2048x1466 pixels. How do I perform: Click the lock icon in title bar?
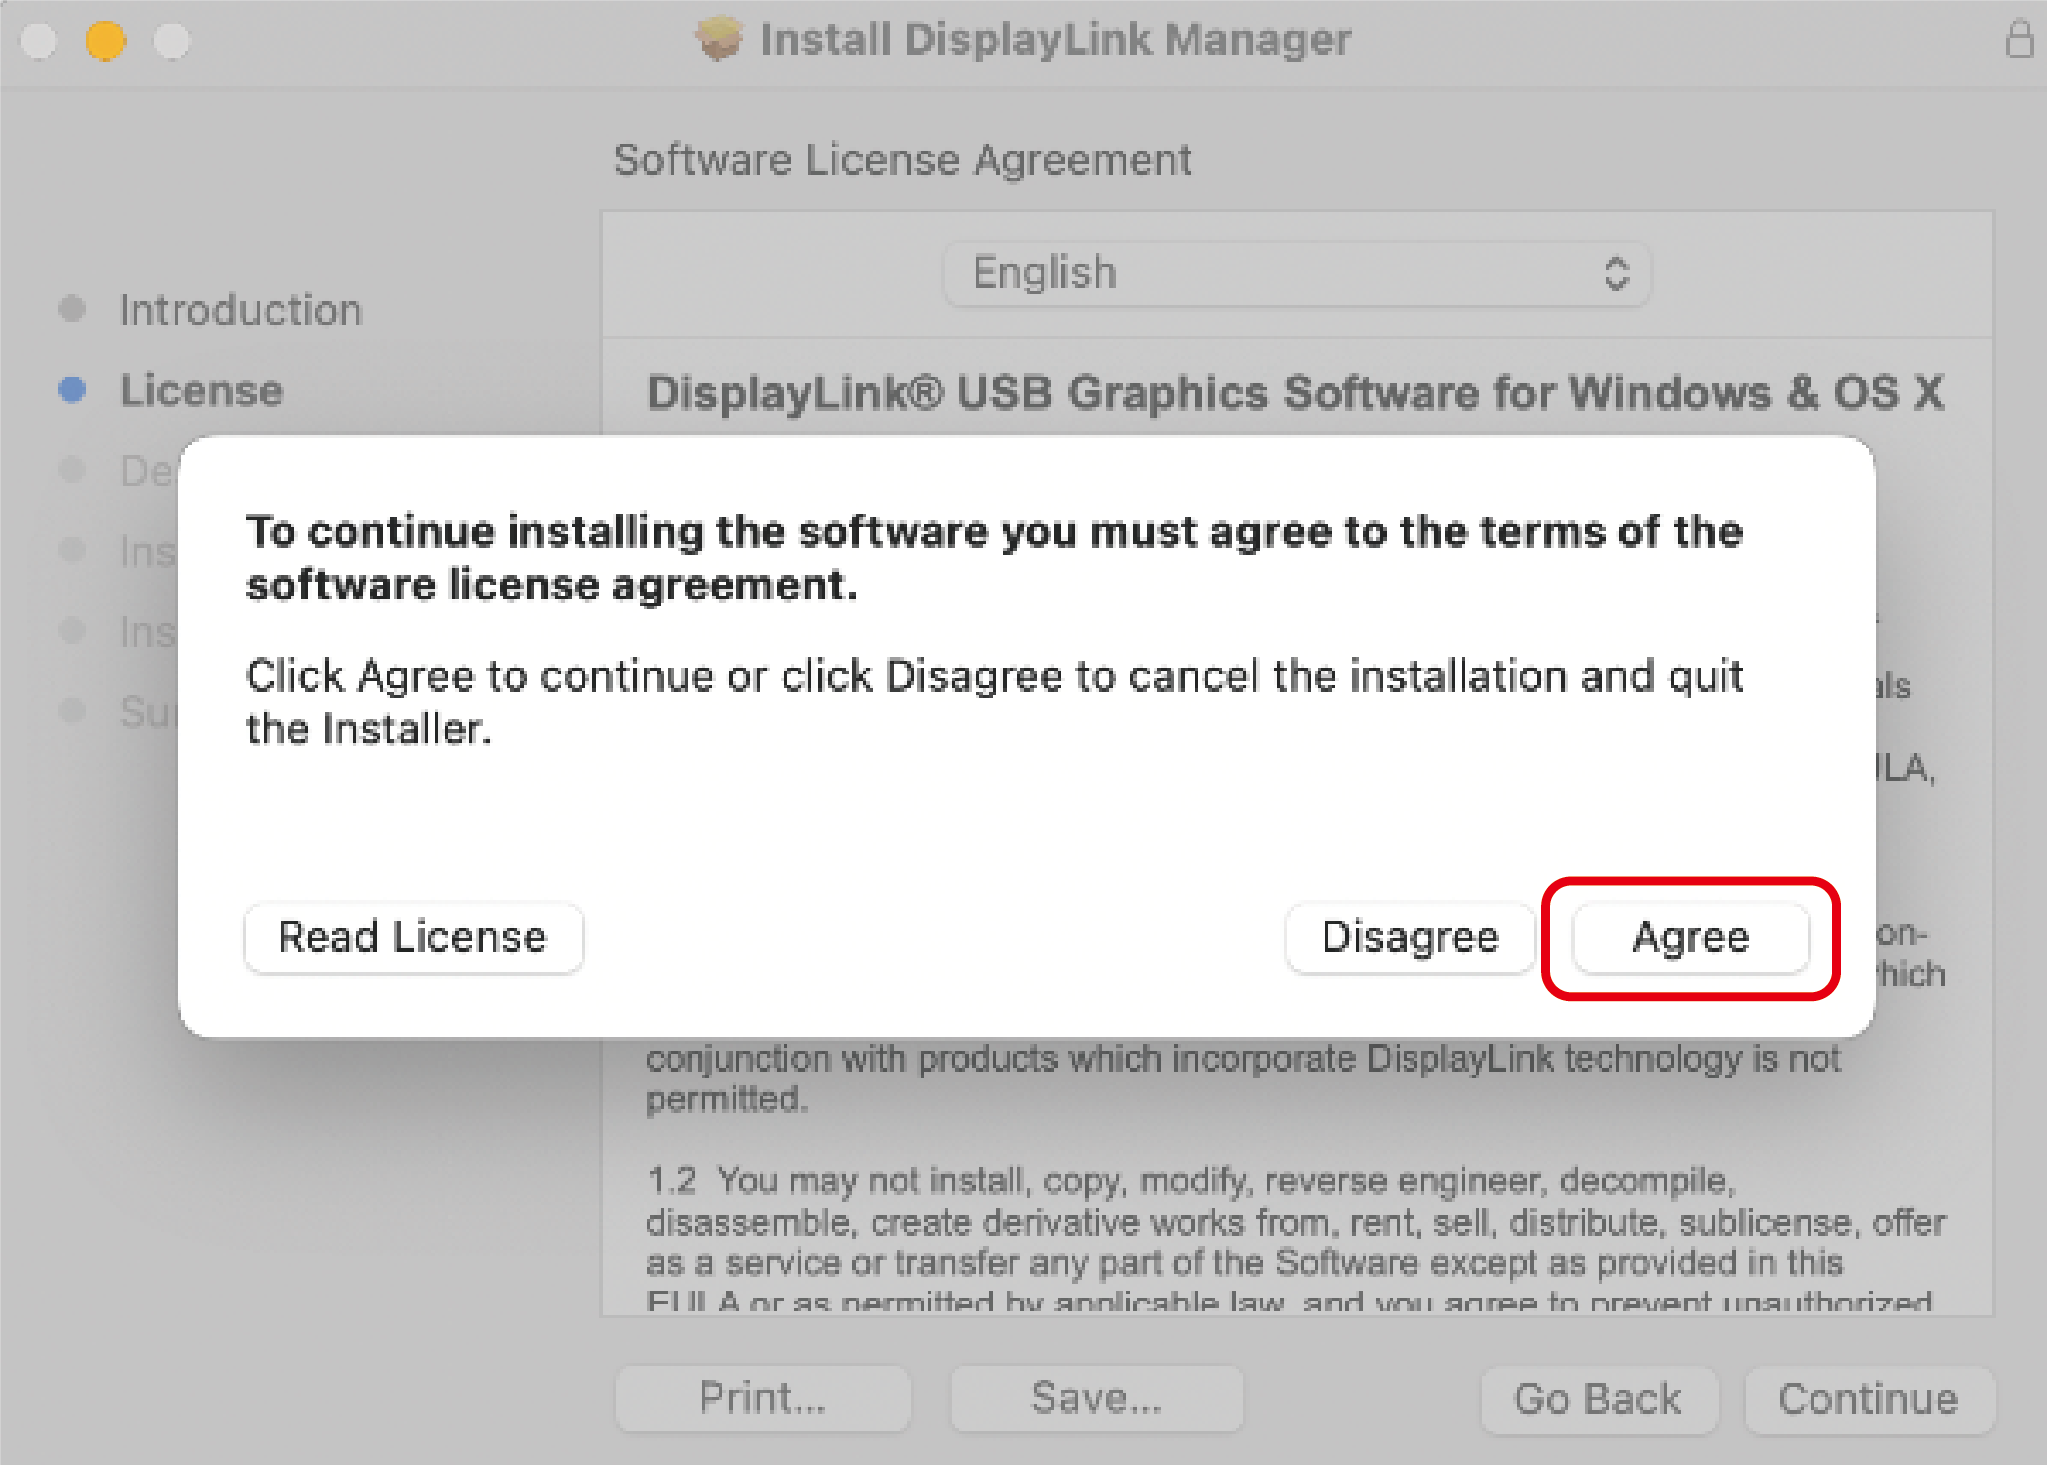pos(2019,40)
